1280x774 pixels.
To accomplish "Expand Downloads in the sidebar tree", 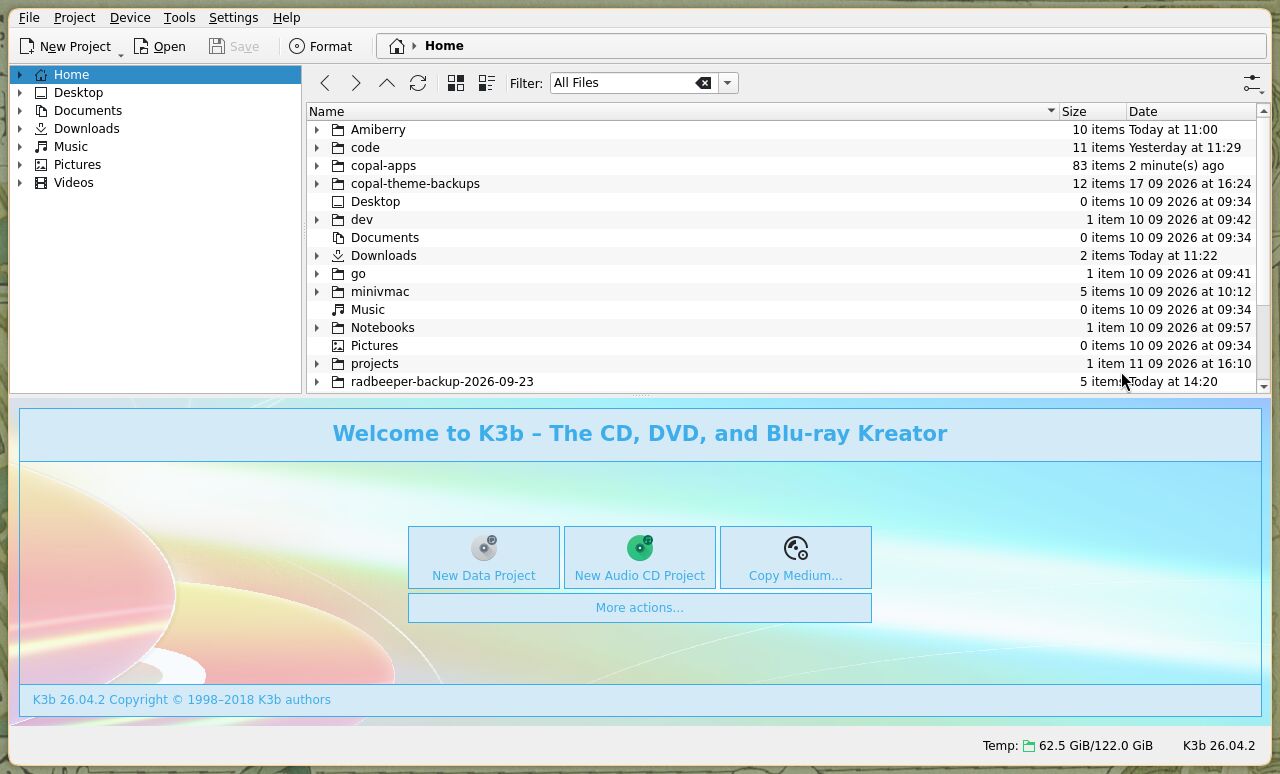I will (x=20, y=129).
